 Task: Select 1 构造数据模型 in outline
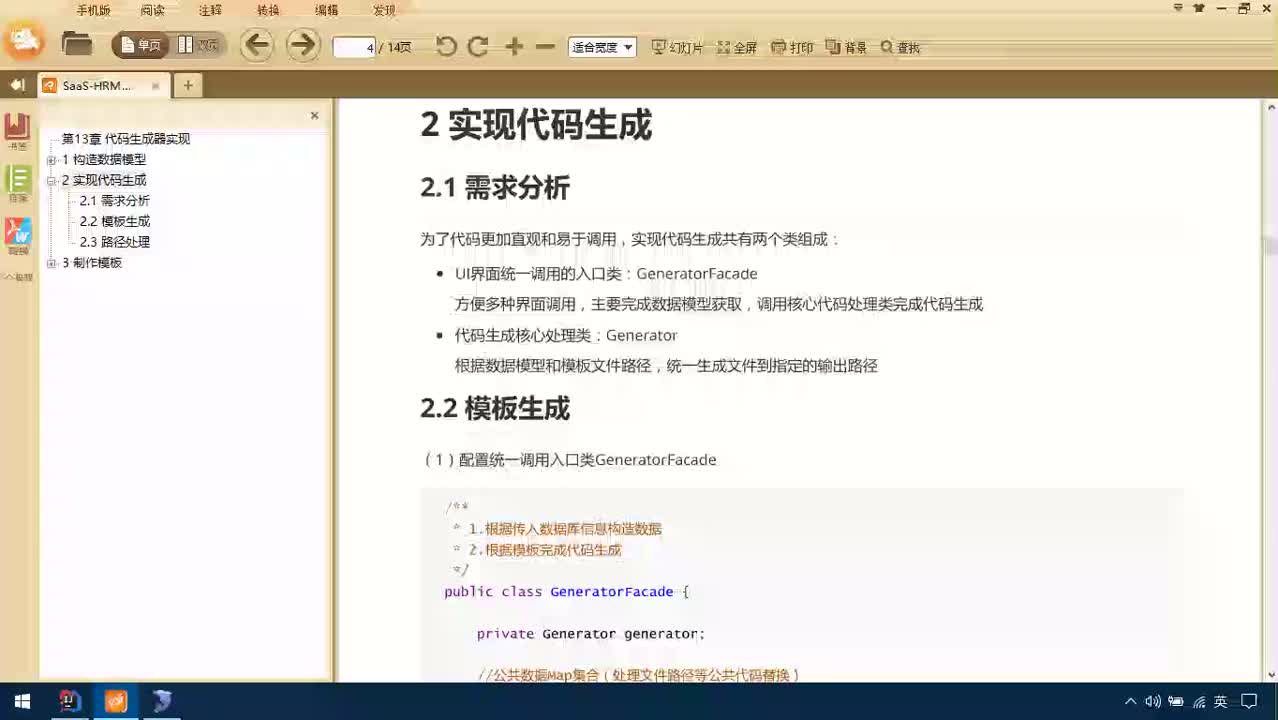104,160
